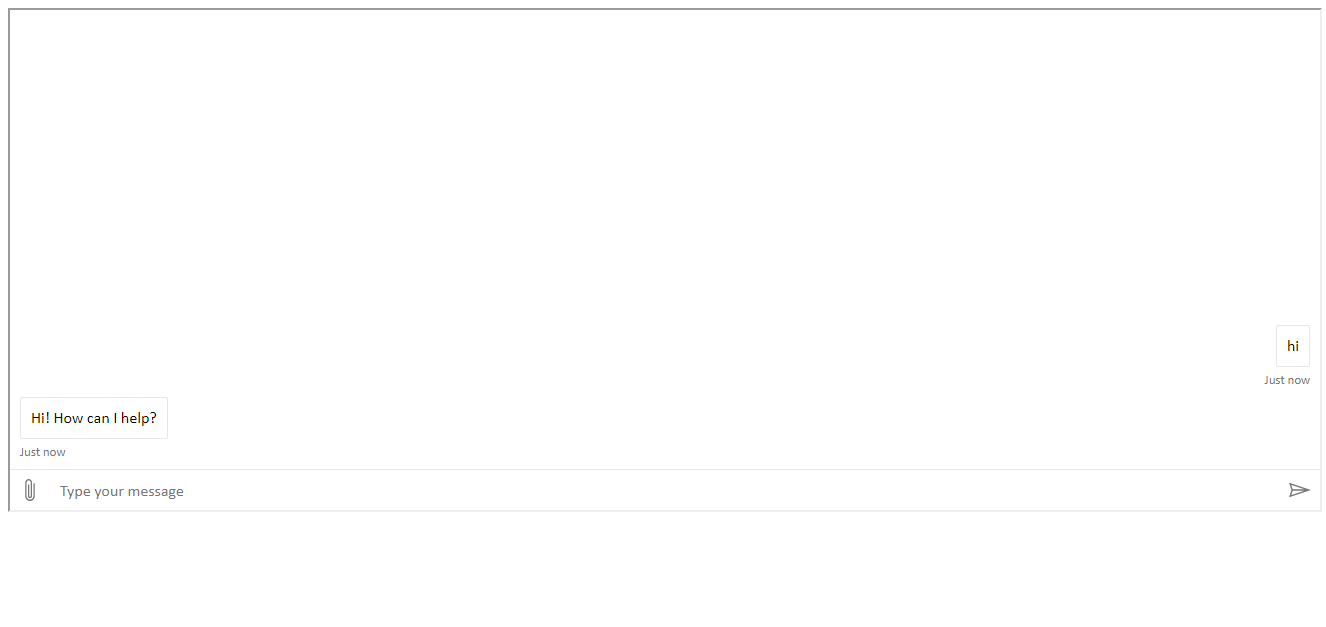
Task: Click the 'Type your message' placeholder text
Action: tap(122, 491)
